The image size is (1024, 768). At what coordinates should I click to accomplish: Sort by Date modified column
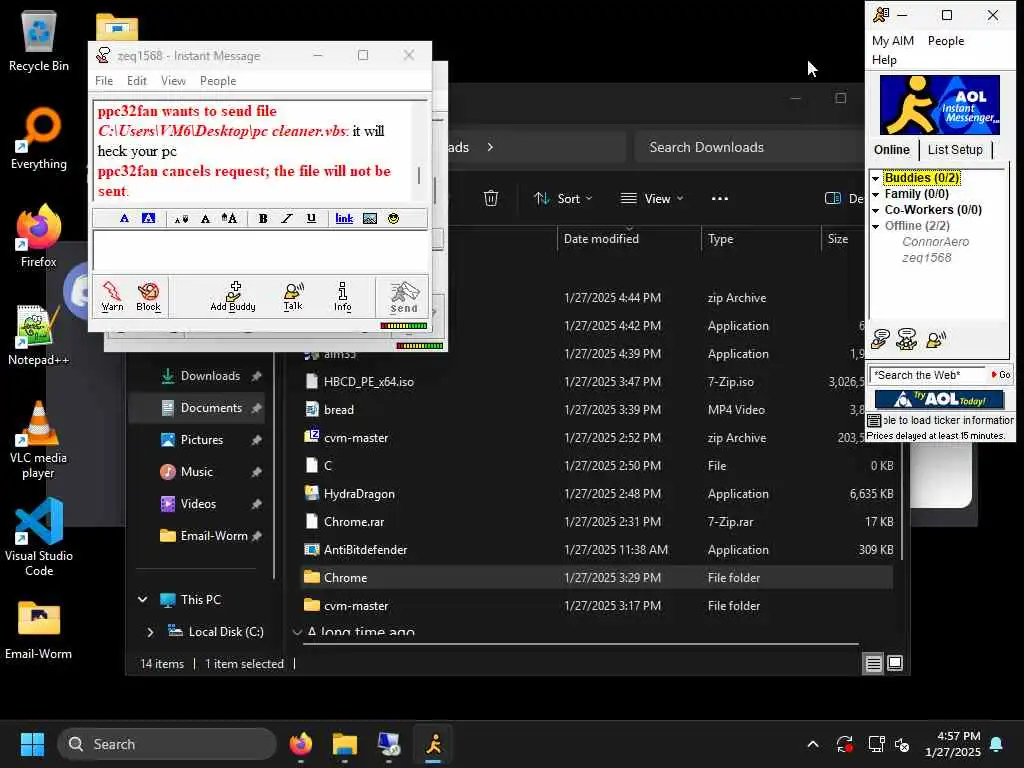[601, 239]
